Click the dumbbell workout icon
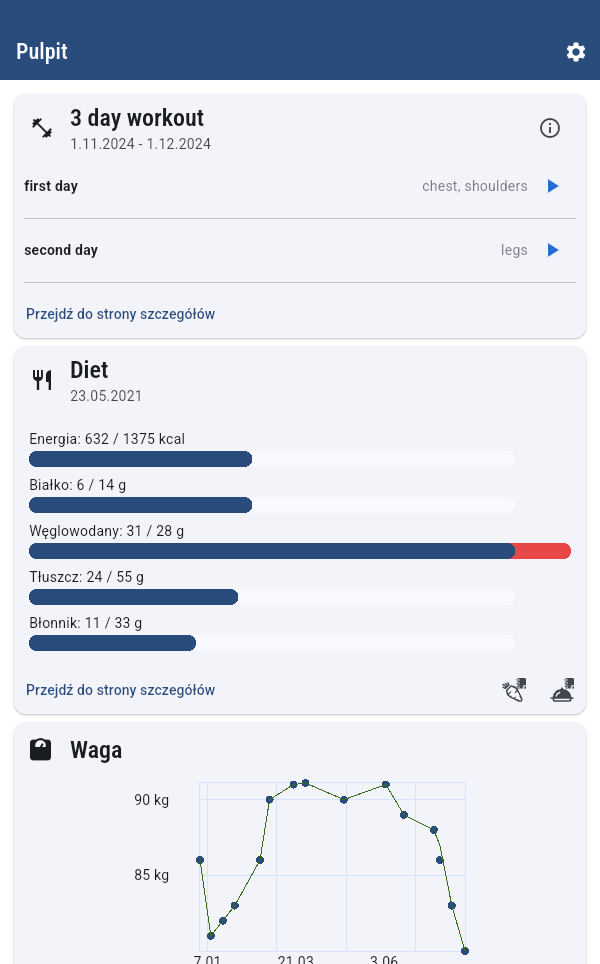The height and width of the screenshot is (964, 600). tap(42, 128)
